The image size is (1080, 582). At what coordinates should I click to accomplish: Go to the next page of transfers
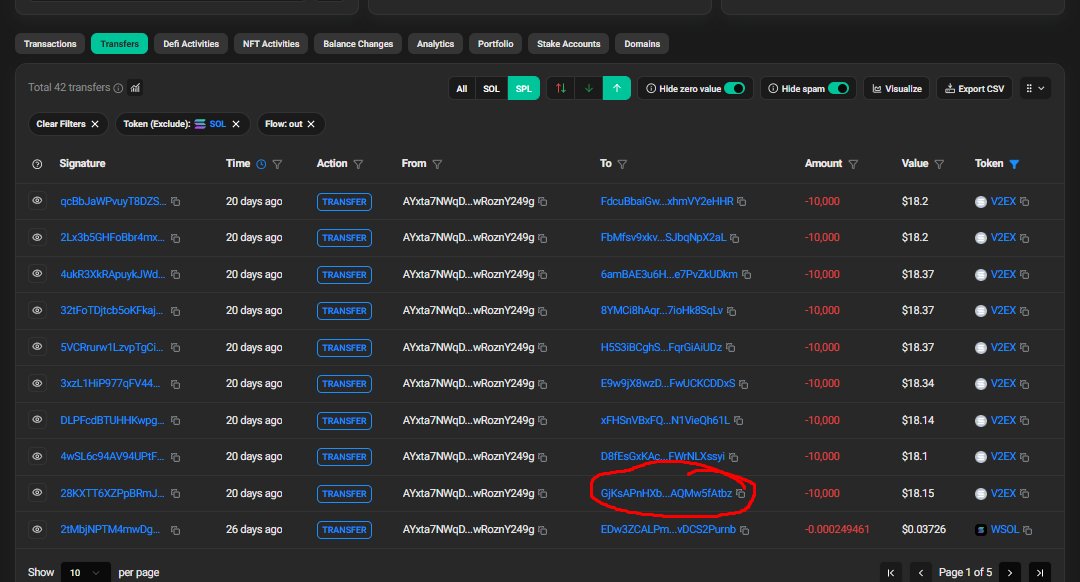[1010, 572]
